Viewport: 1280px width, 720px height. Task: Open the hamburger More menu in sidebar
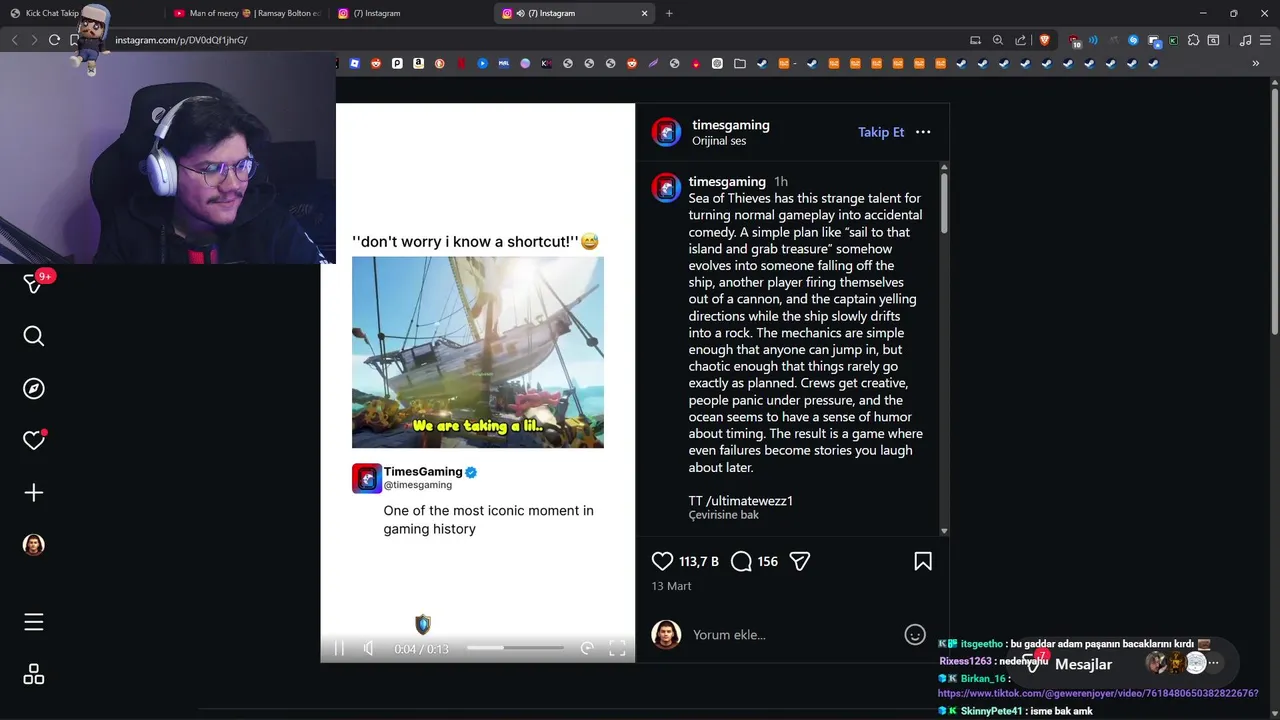(34, 622)
